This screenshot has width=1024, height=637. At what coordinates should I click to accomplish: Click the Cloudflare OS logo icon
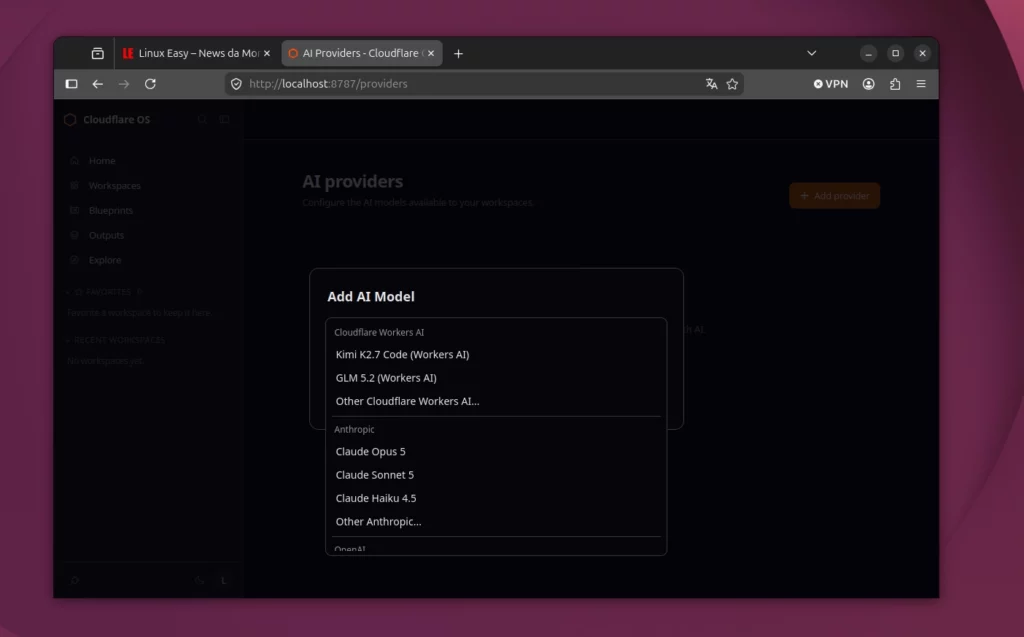click(x=70, y=120)
